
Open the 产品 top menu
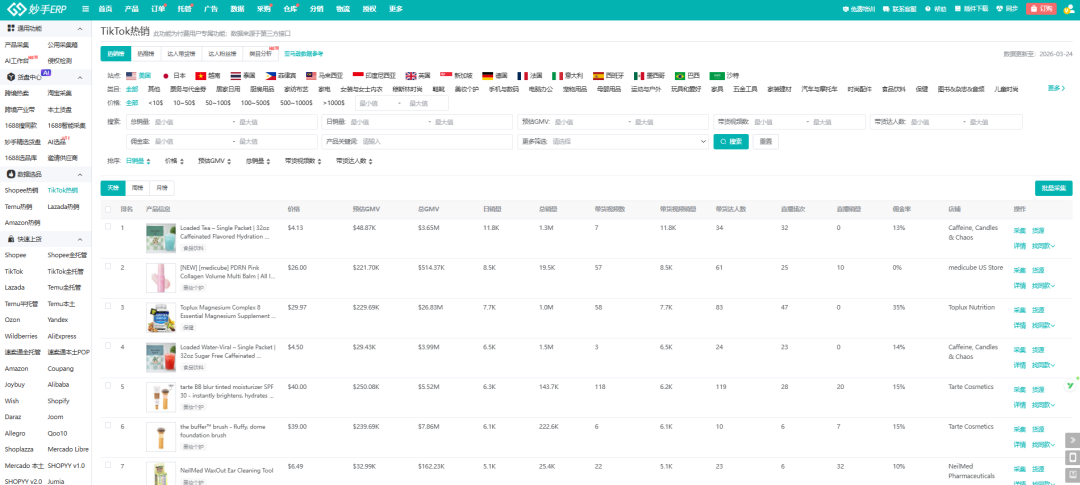132,9
